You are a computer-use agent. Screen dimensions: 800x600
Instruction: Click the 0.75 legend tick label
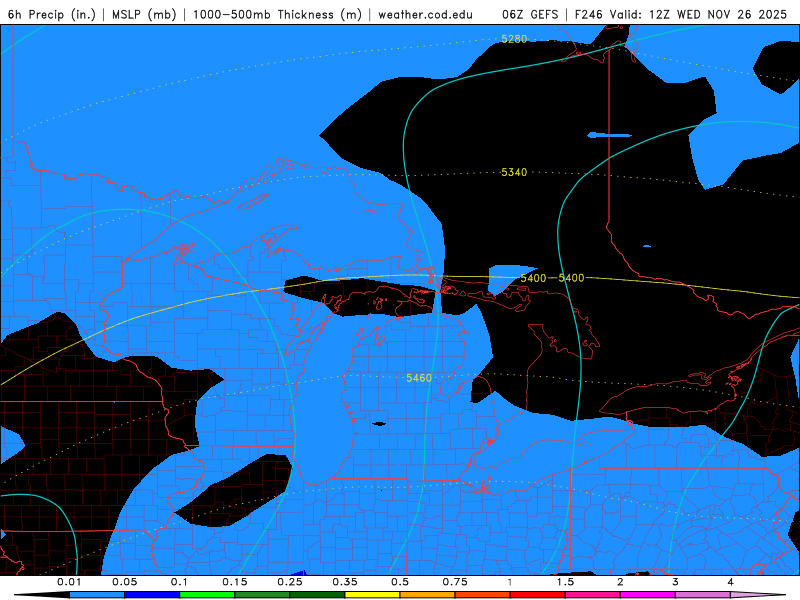[x=455, y=582]
